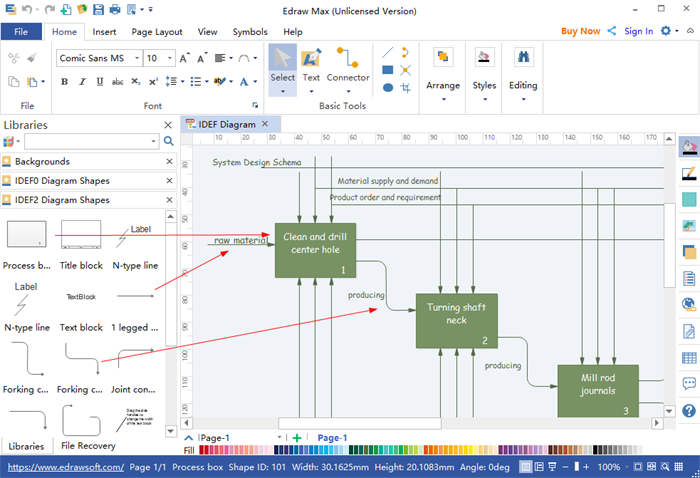Pick the rectangle shape tool

coord(388,70)
